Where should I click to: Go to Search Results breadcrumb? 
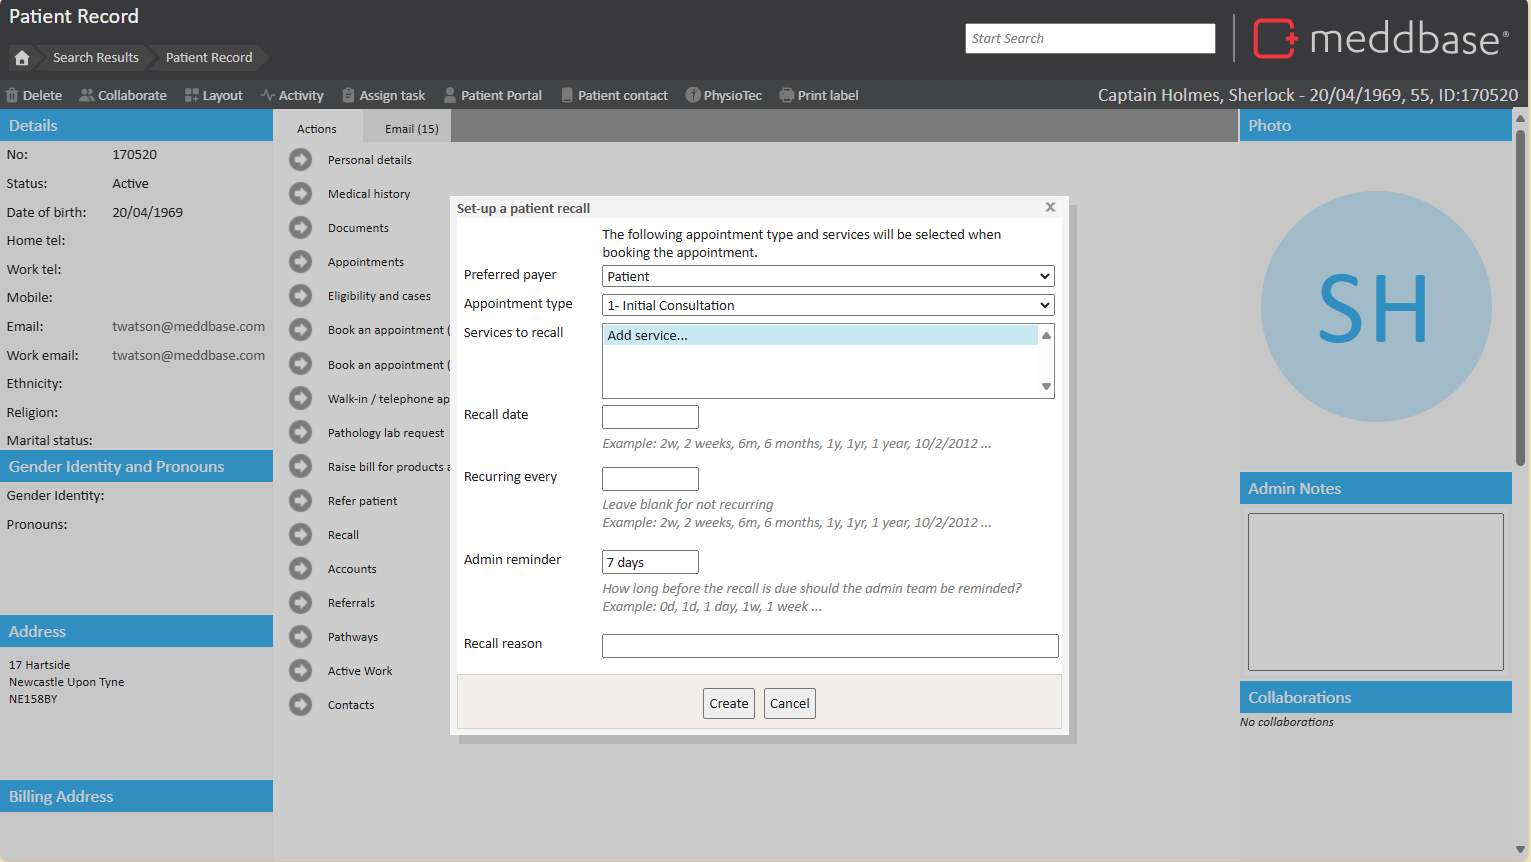[95, 58]
